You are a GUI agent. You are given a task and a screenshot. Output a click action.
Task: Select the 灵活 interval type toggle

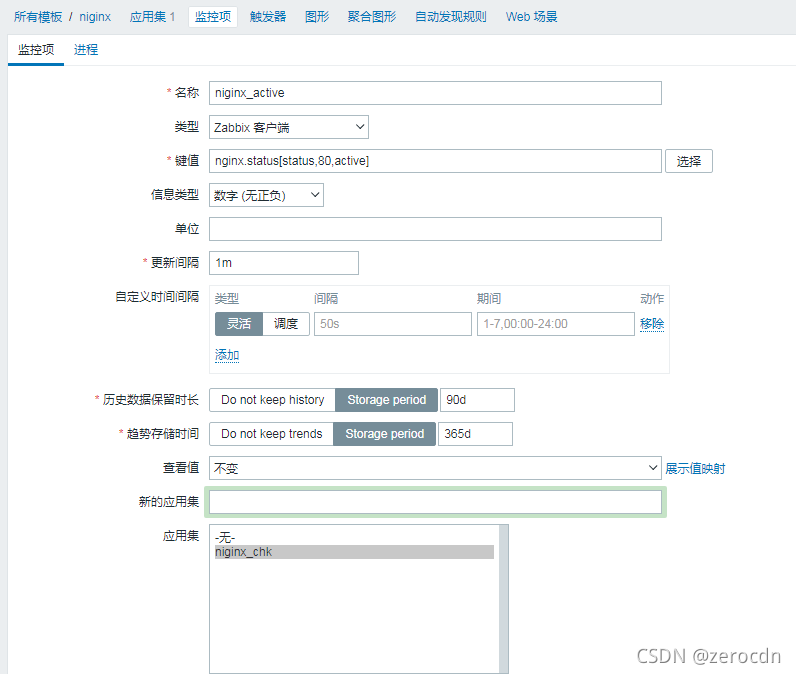pos(239,324)
